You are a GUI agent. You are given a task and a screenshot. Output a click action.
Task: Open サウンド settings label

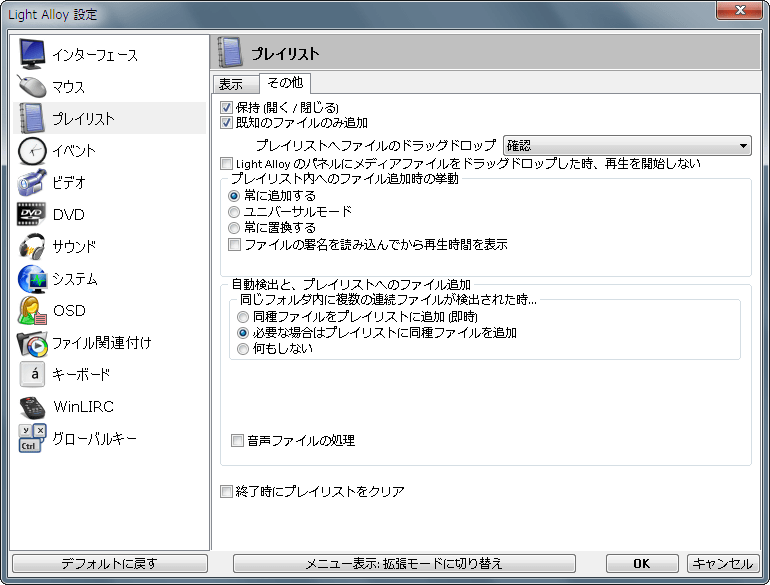click(x=74, y=247)
